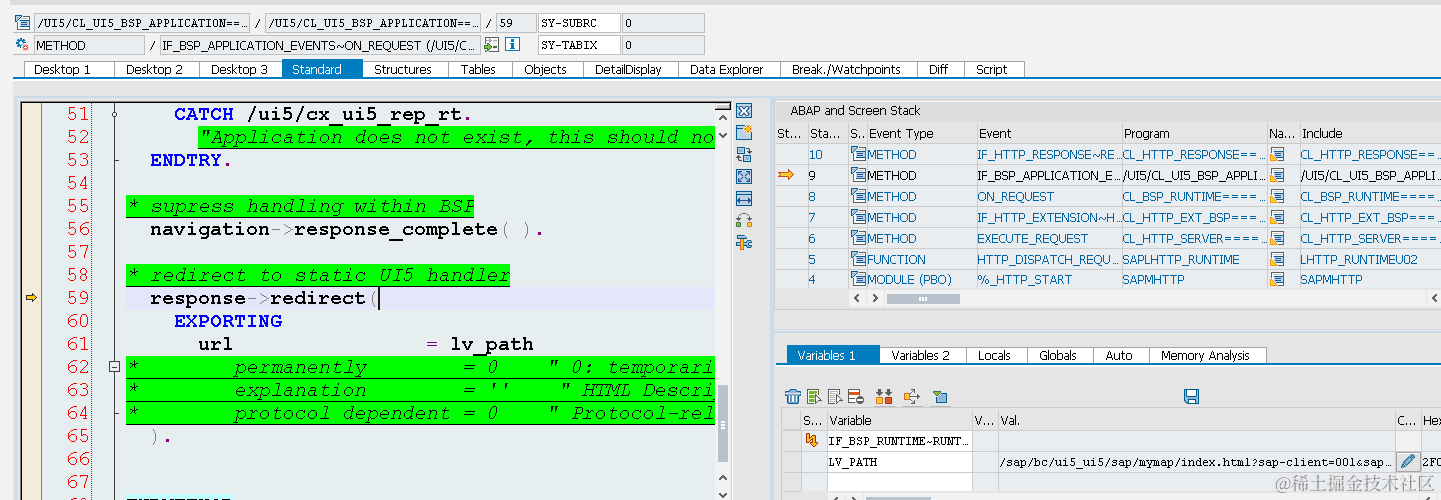Click the empty variable name field below LV_PATH
Screen dimensions: 1441x500
899,482
